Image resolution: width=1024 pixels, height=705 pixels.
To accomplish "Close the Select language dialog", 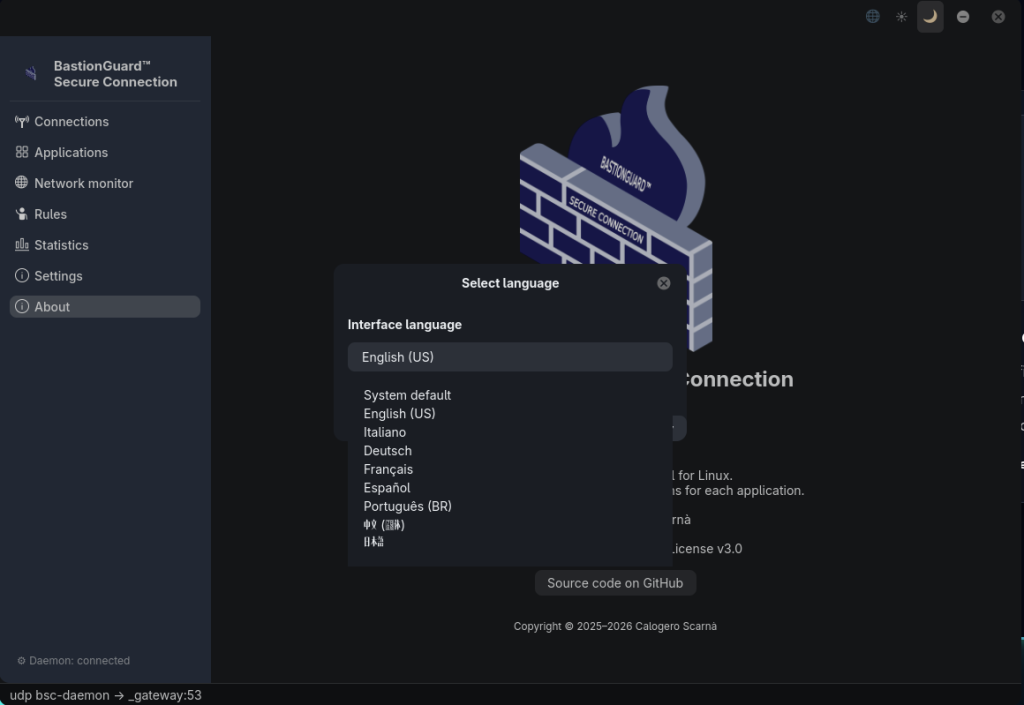I will point(664,283).
